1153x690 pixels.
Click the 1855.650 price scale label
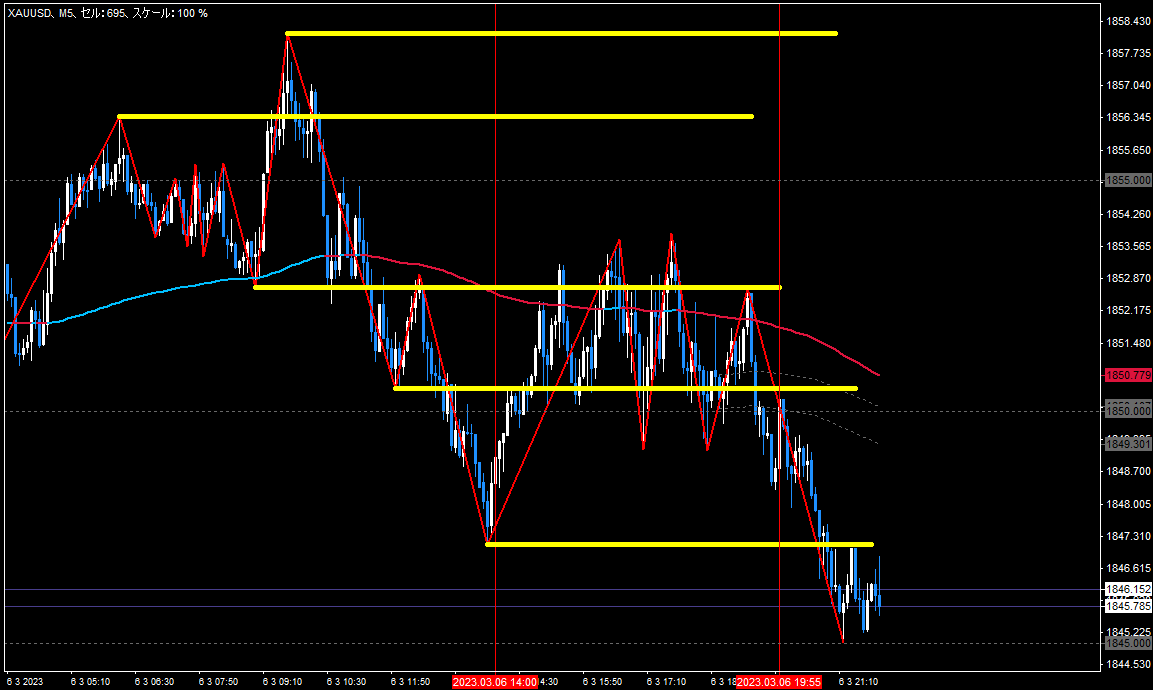pos(1128,149)
